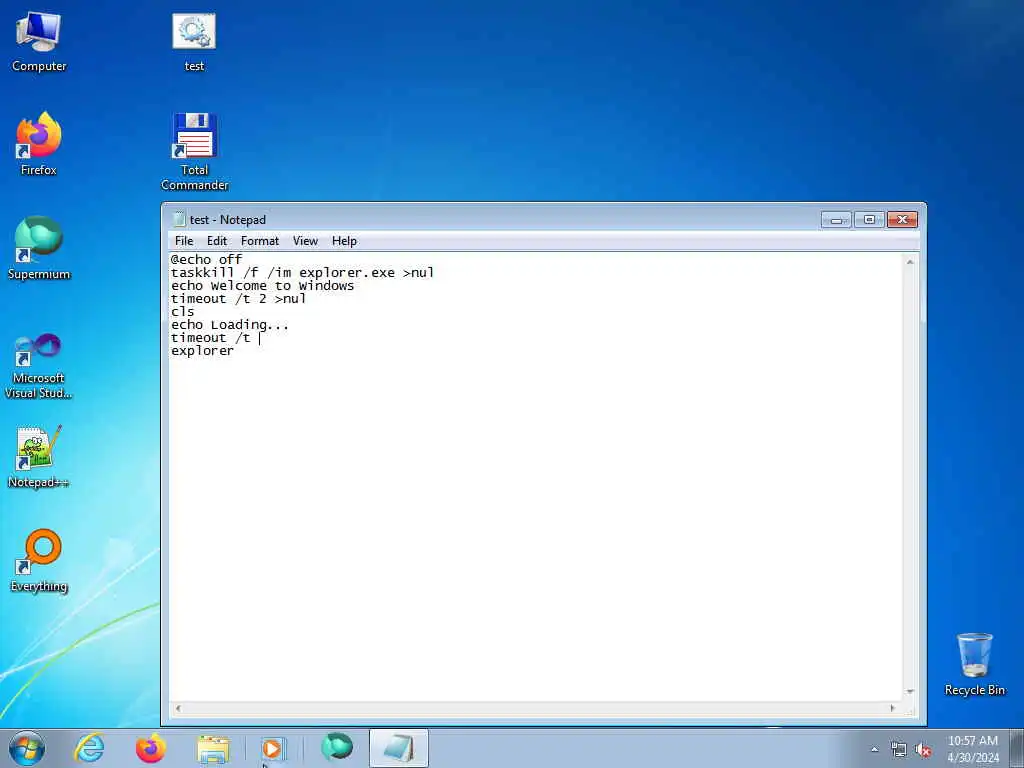Select the Firefox desktop shortcut

pos(39,145)
